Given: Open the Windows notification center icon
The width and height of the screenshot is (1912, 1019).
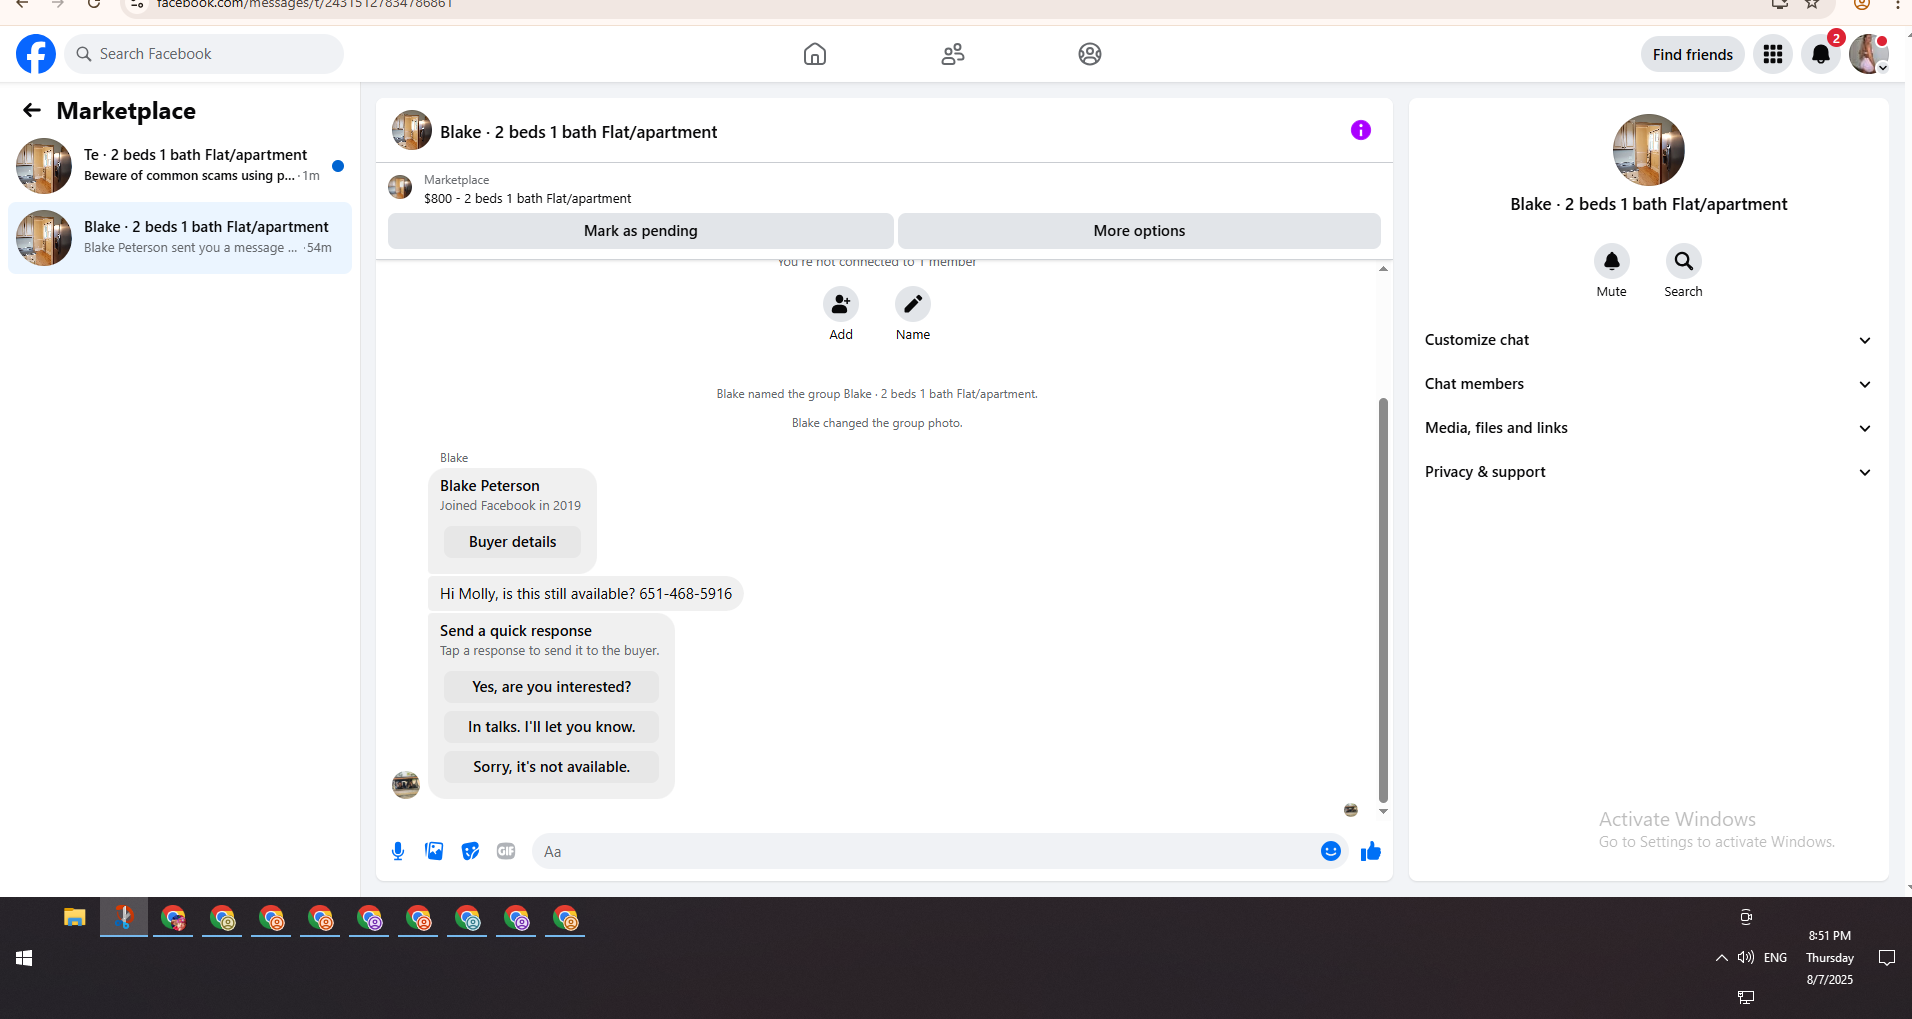Looking at the screenshot, I should coord(1887,958).
